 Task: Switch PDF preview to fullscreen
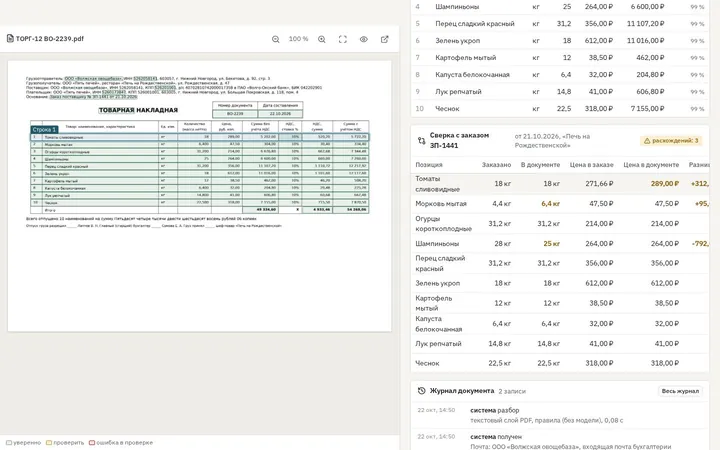[x=343, y=39]
